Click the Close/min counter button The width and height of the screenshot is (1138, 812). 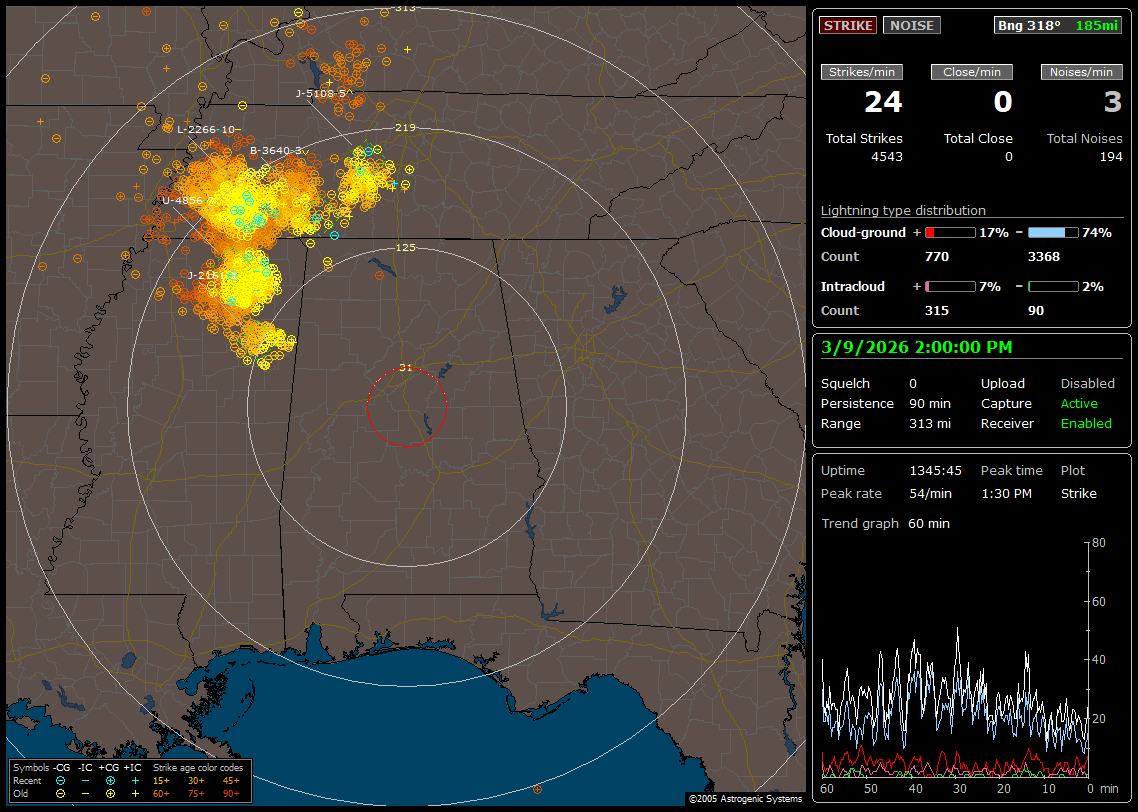(972, 72)
